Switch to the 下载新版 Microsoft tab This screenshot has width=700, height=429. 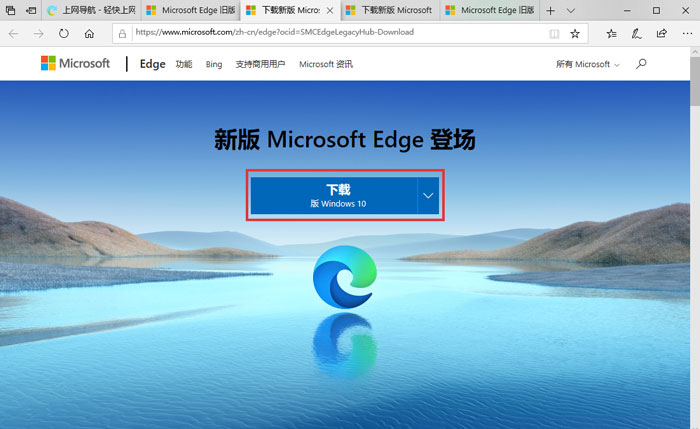tap(390, 10)
